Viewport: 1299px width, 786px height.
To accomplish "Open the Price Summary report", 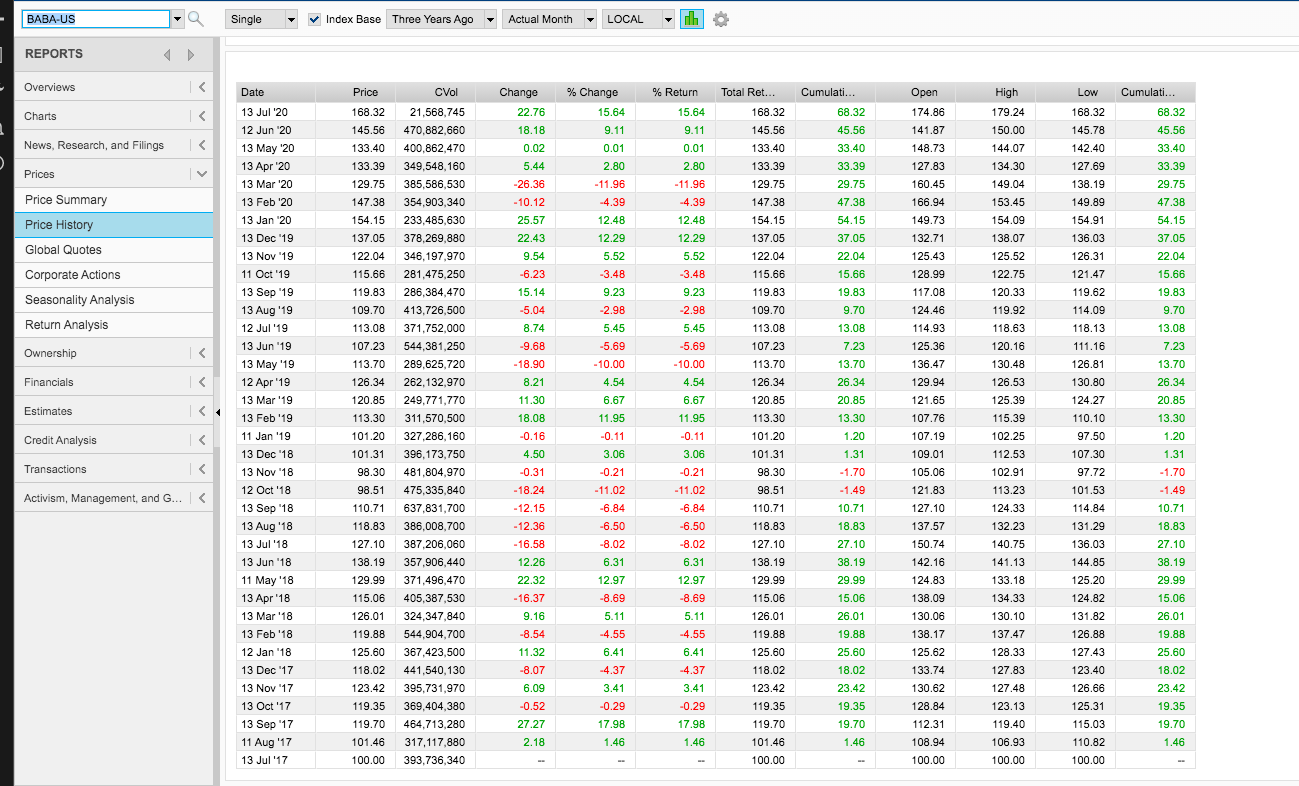I will pyautogui.click(x=114, y=200).
